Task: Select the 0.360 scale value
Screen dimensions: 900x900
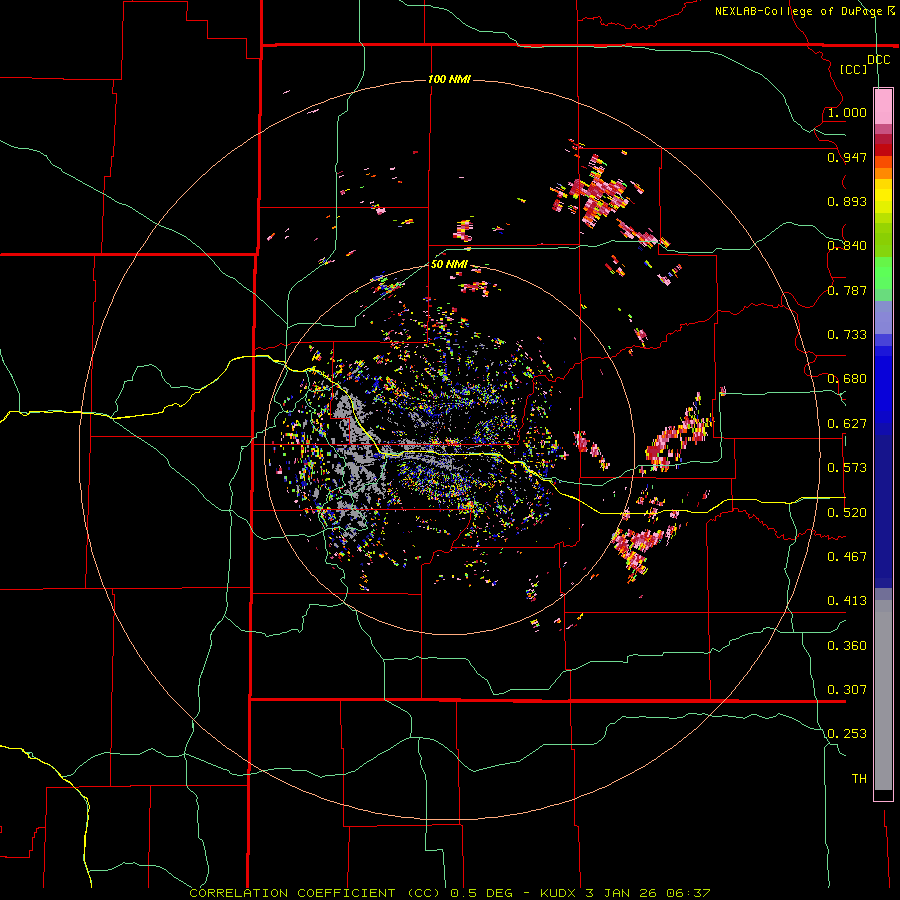Action: coord(847,645)
